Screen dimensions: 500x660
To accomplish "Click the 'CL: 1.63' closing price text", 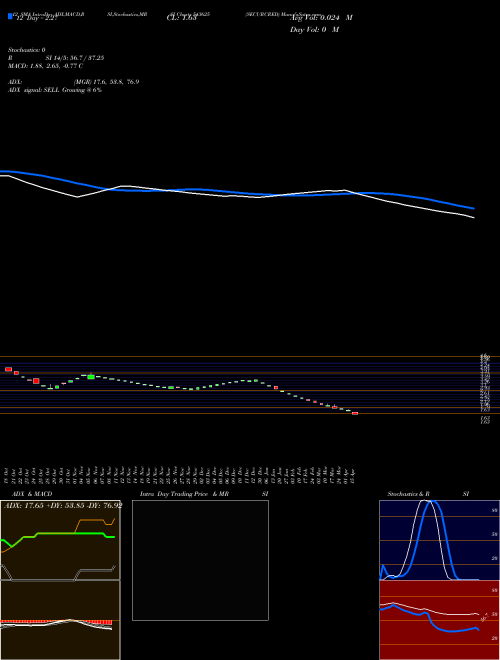I will click(x=182, y=18).
